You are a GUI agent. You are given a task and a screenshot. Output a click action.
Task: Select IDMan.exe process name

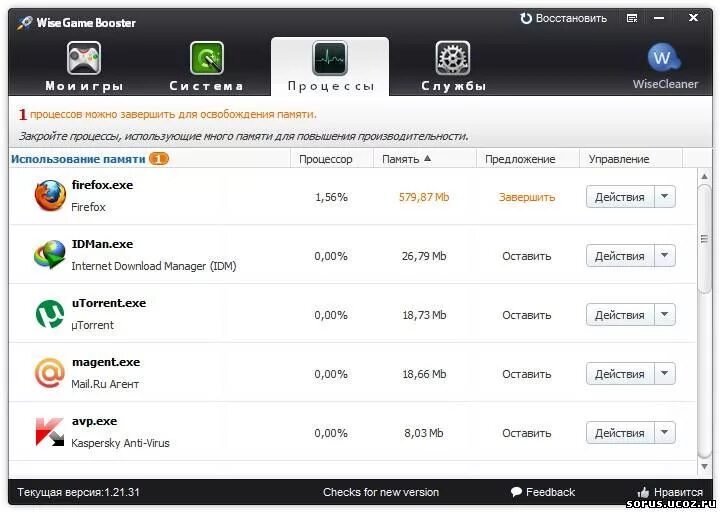point(102,244)
